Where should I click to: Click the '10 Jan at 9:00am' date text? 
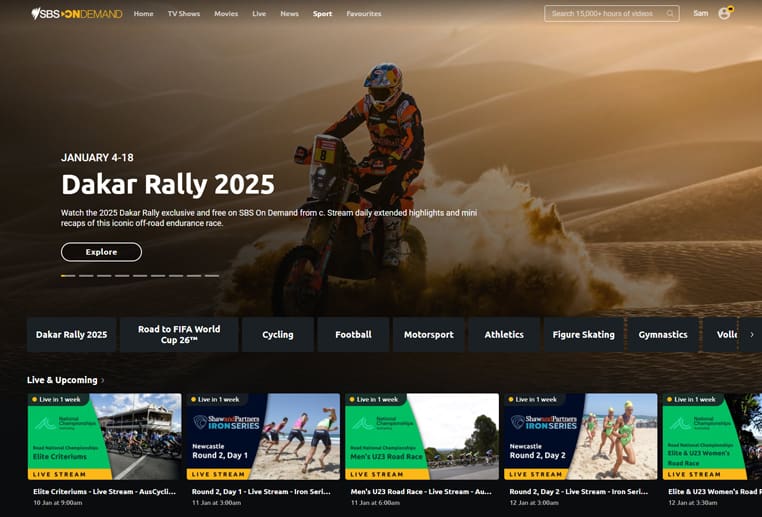(57, 503)
